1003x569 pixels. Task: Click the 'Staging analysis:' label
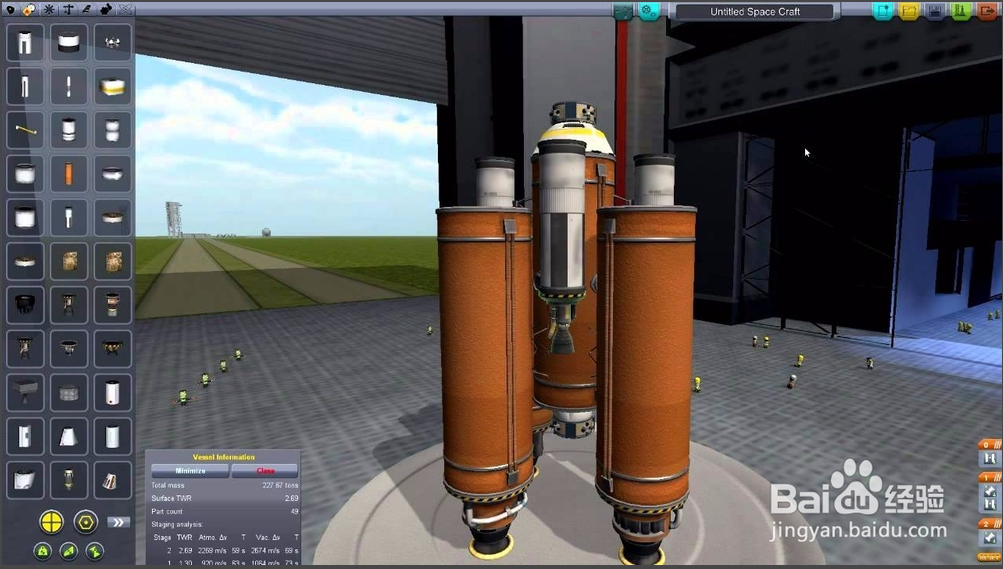pyautogui.click(x=177, y=524)
